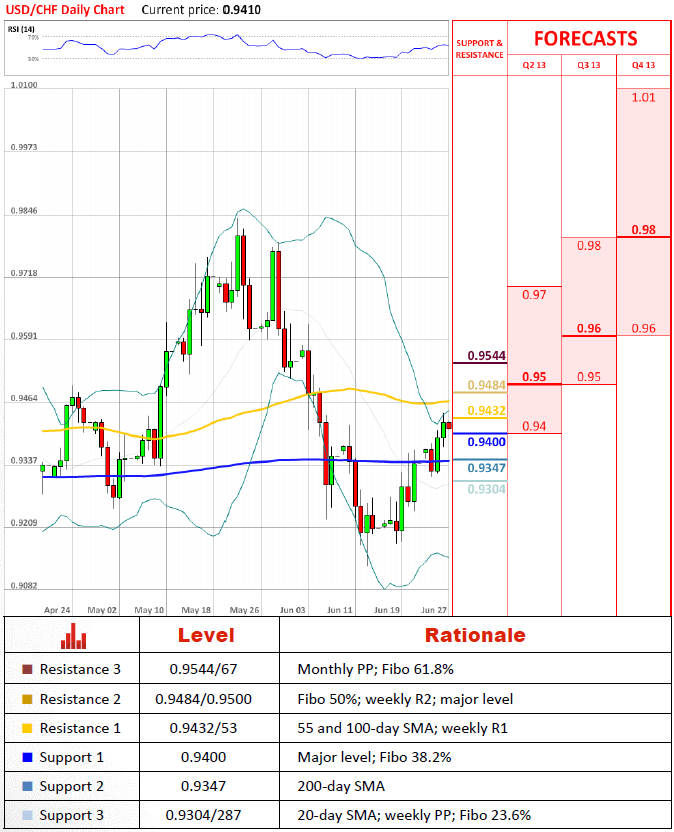Click the 0.9347 support level label
The width and height of the screenshot is (674, 832).
486,468
